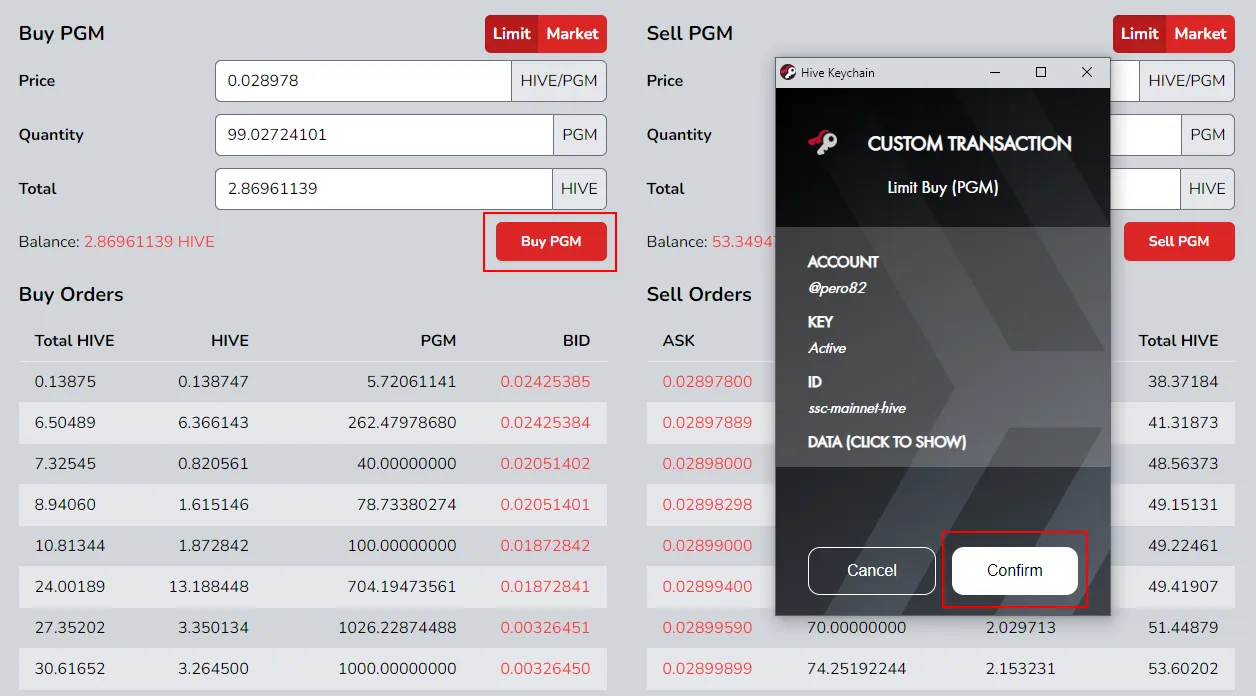Image resolution: width=1256 pixels, height=696 pixels.
Task: Click ask price 0.02899000
Action: tap(707, 545)
